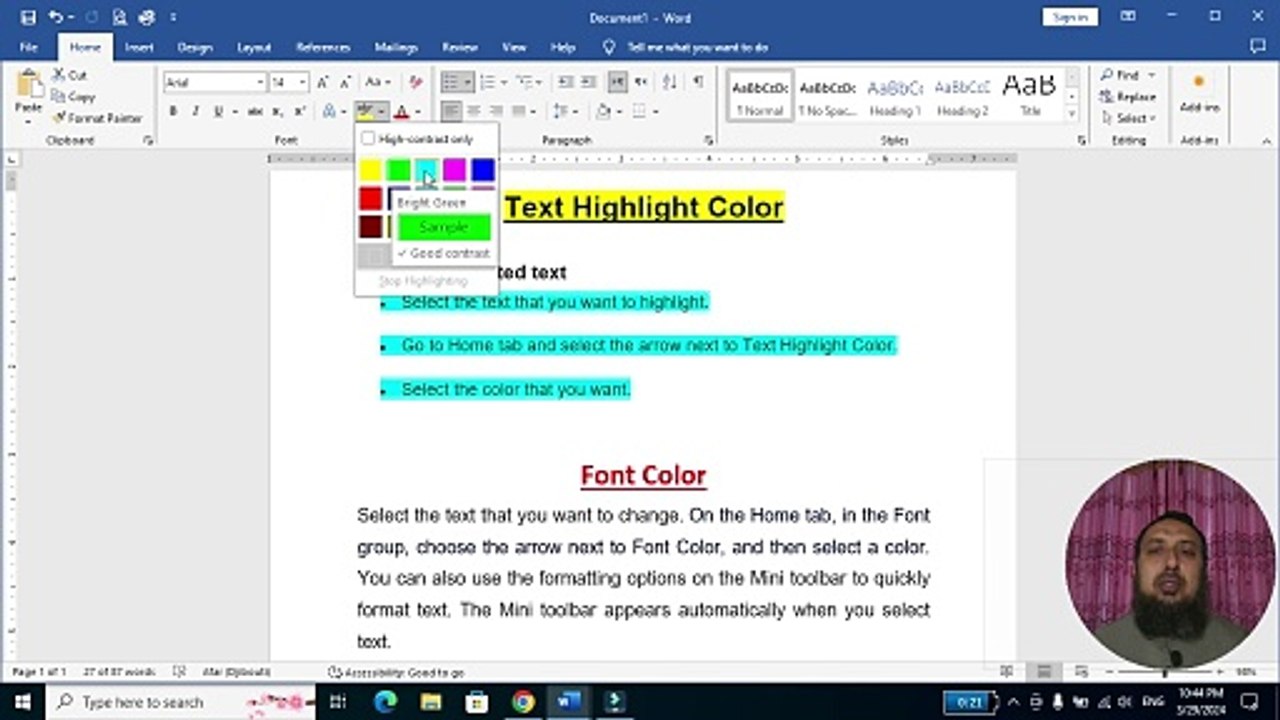Click the Replace button
This screenshot has width=1280, height=720.
(1127, 96)
